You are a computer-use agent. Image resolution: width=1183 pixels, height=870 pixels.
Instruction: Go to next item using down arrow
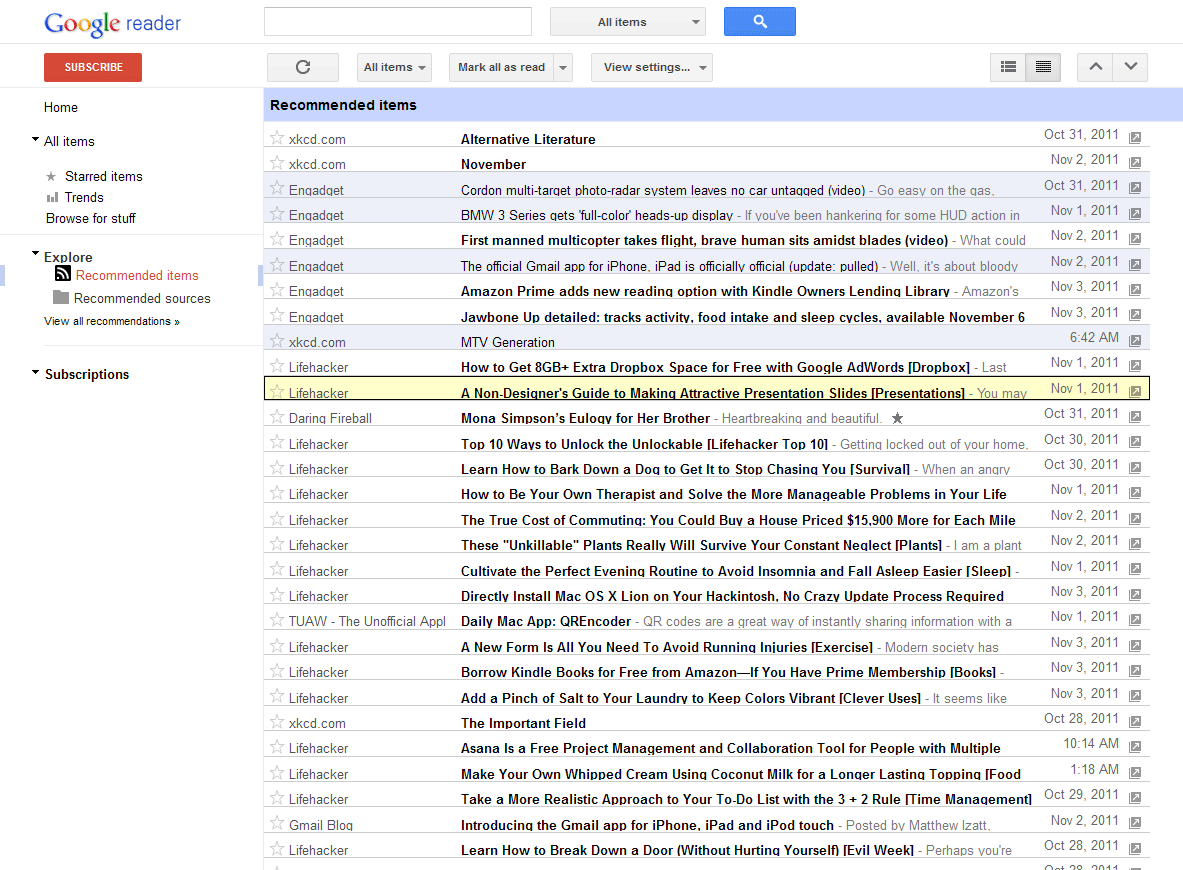point(1130,67)
